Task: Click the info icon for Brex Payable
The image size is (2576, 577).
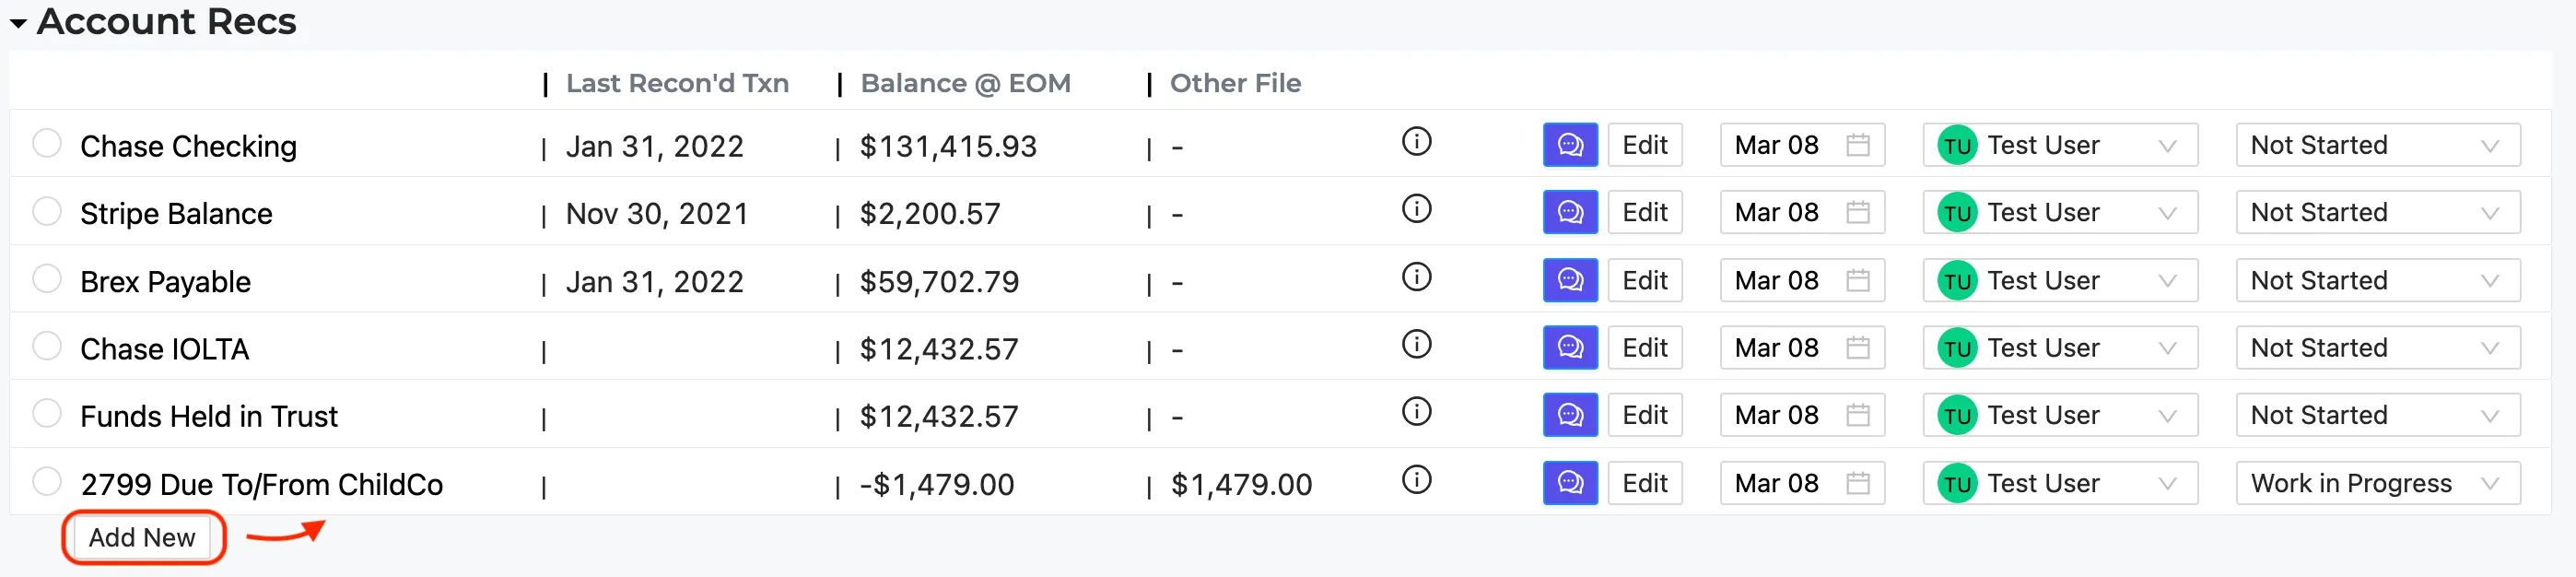Action: click(x=1416, y=277)
